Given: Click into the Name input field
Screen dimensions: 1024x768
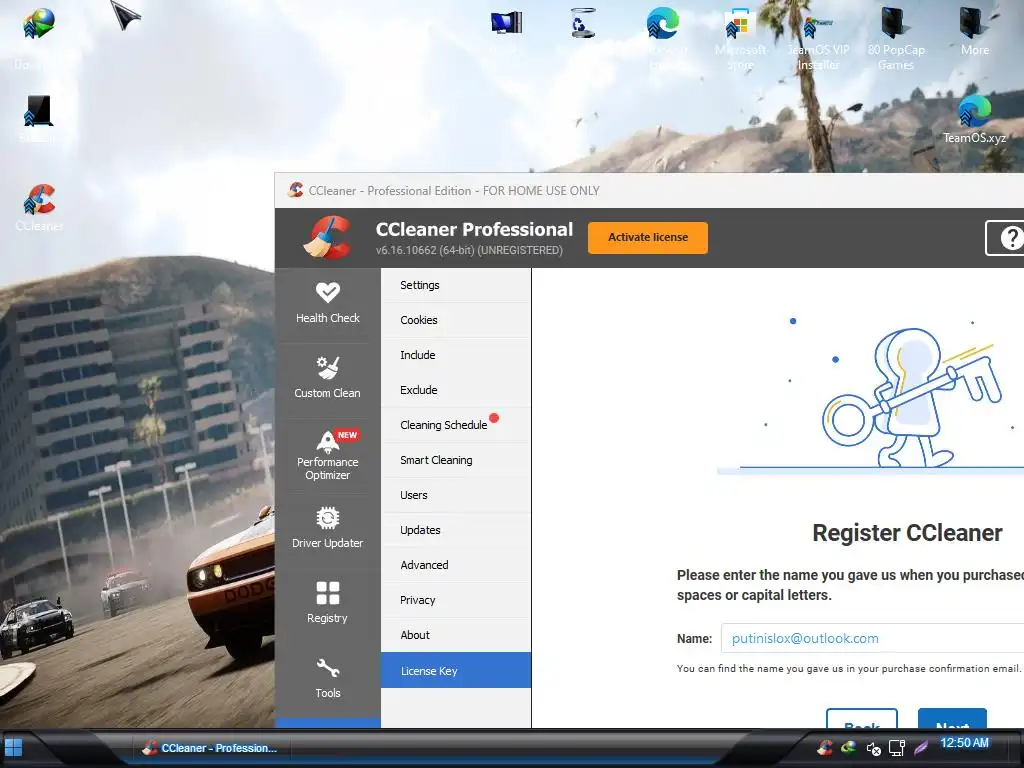Looking at the screenshot, I should tap(872, 638).
